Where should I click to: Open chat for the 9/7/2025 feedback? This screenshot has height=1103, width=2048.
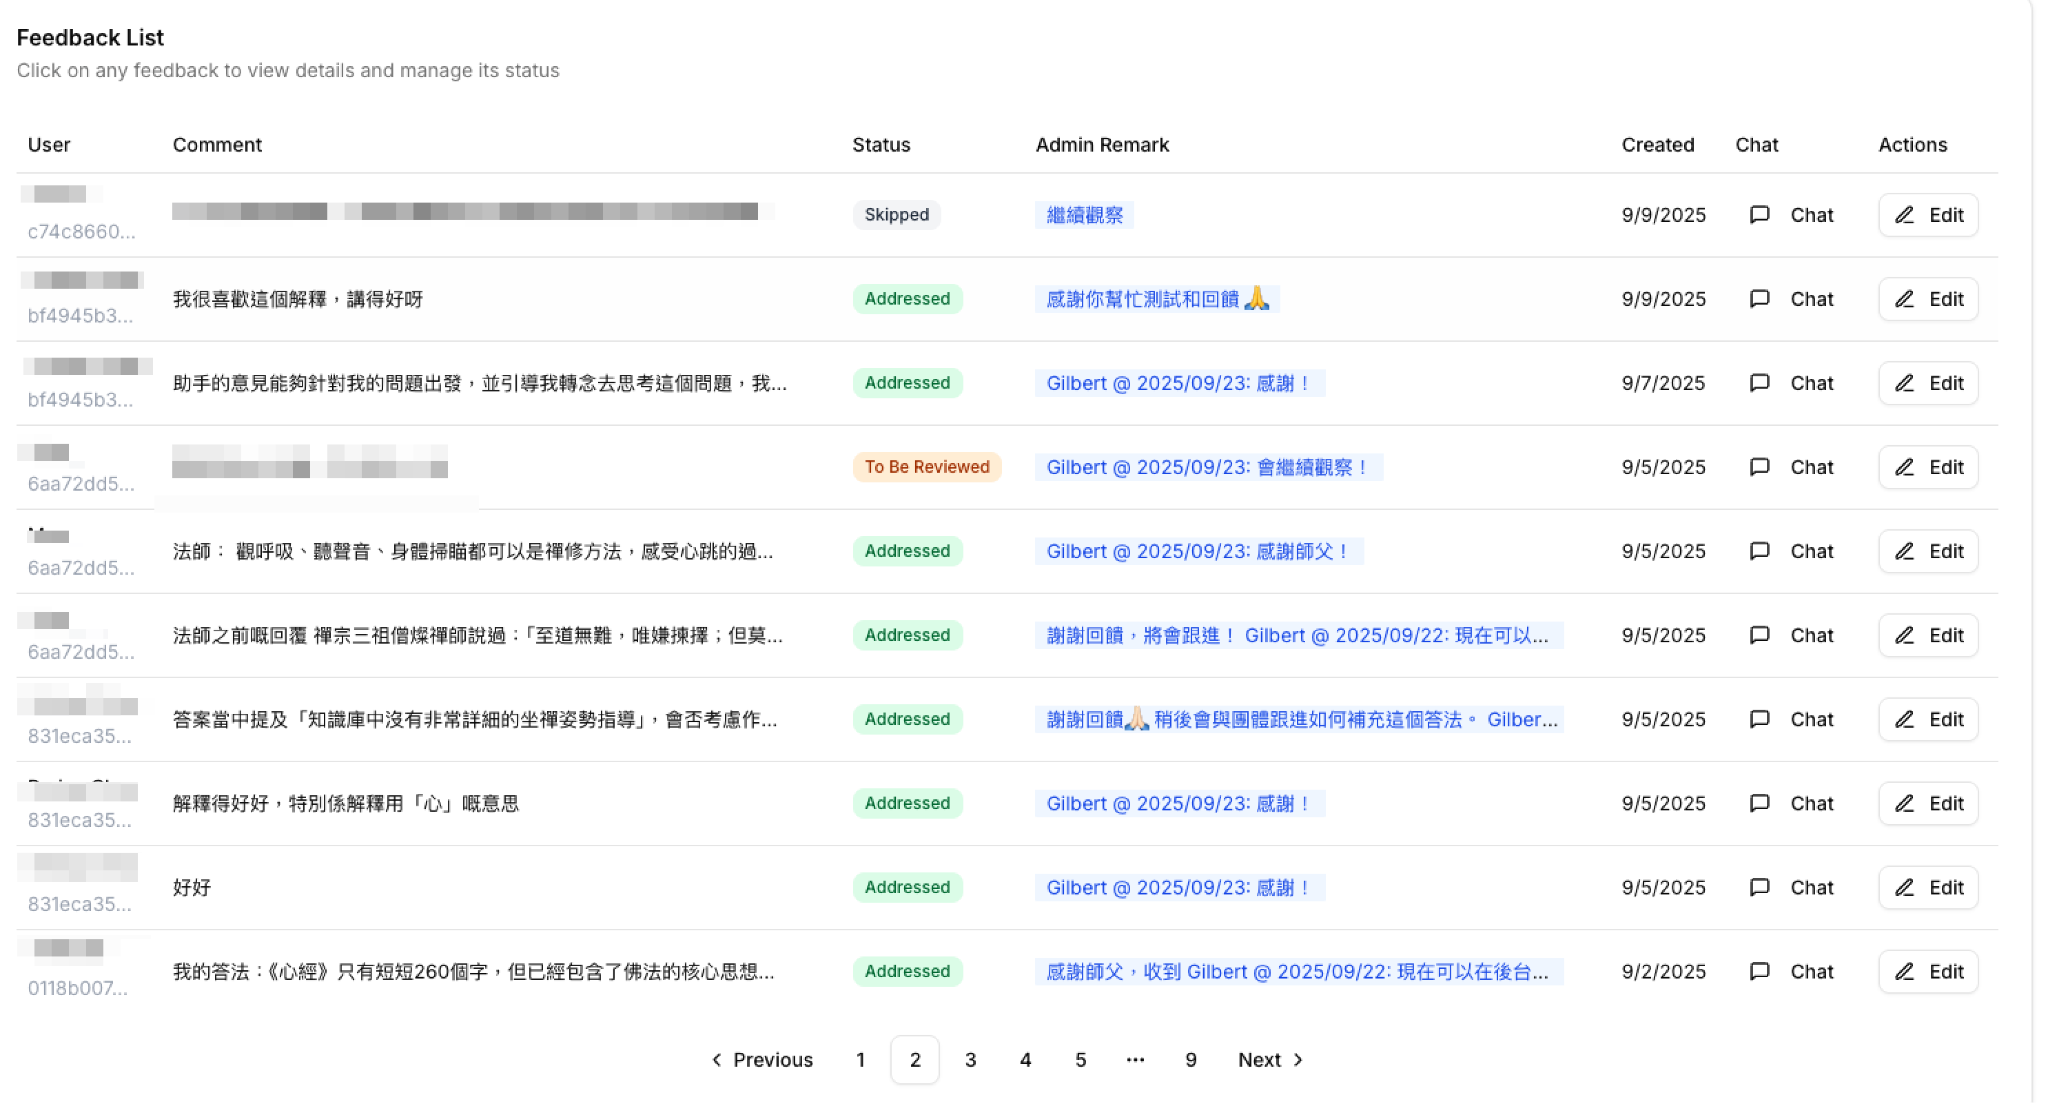click(1791, 383)
